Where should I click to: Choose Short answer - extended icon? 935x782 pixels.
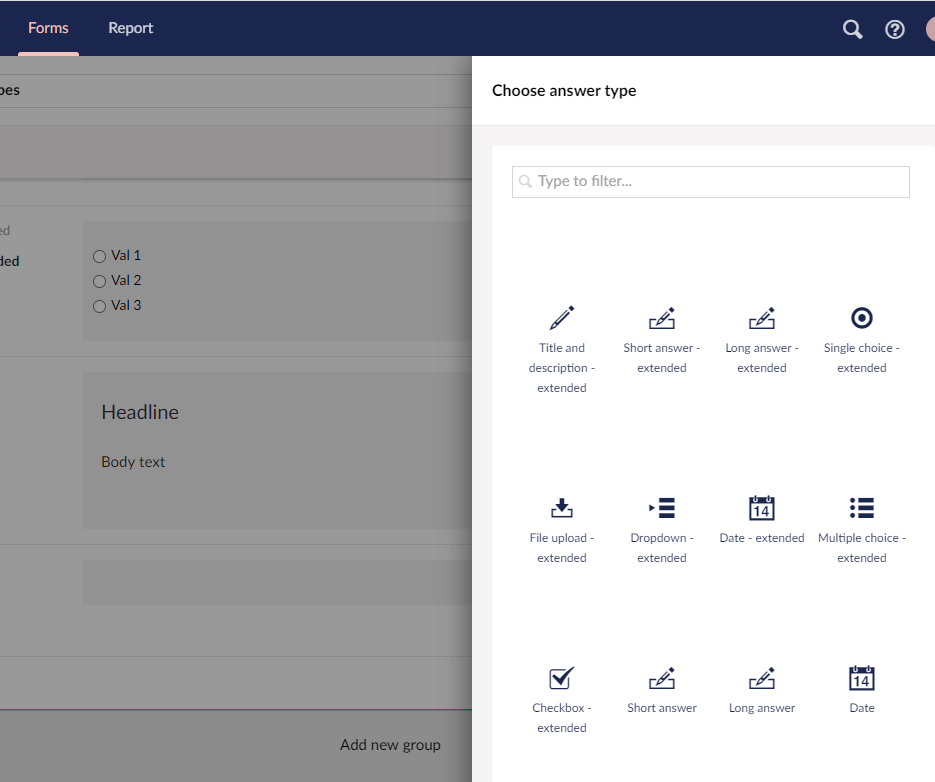(662, 318)
